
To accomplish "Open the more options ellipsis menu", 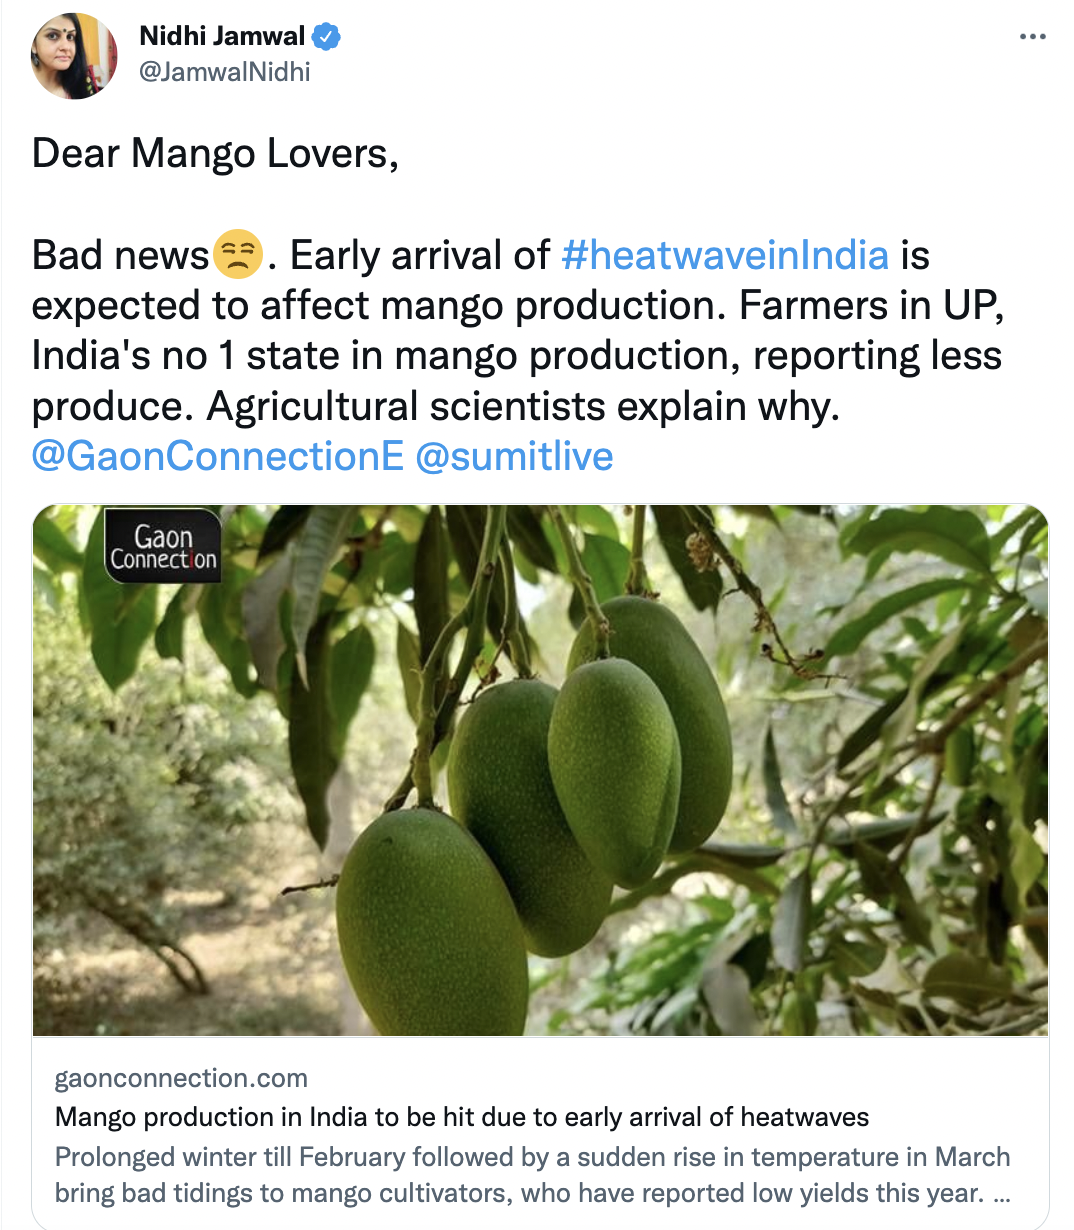I will coord(1032,37).
